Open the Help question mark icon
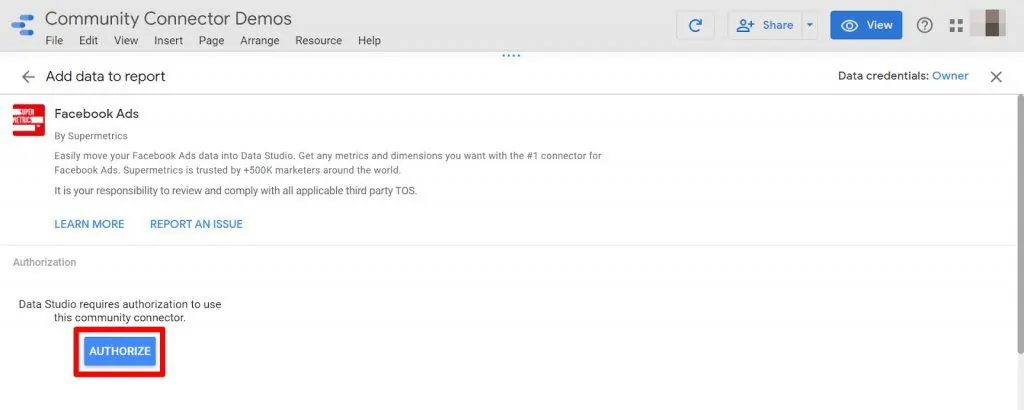 [924, 25]
